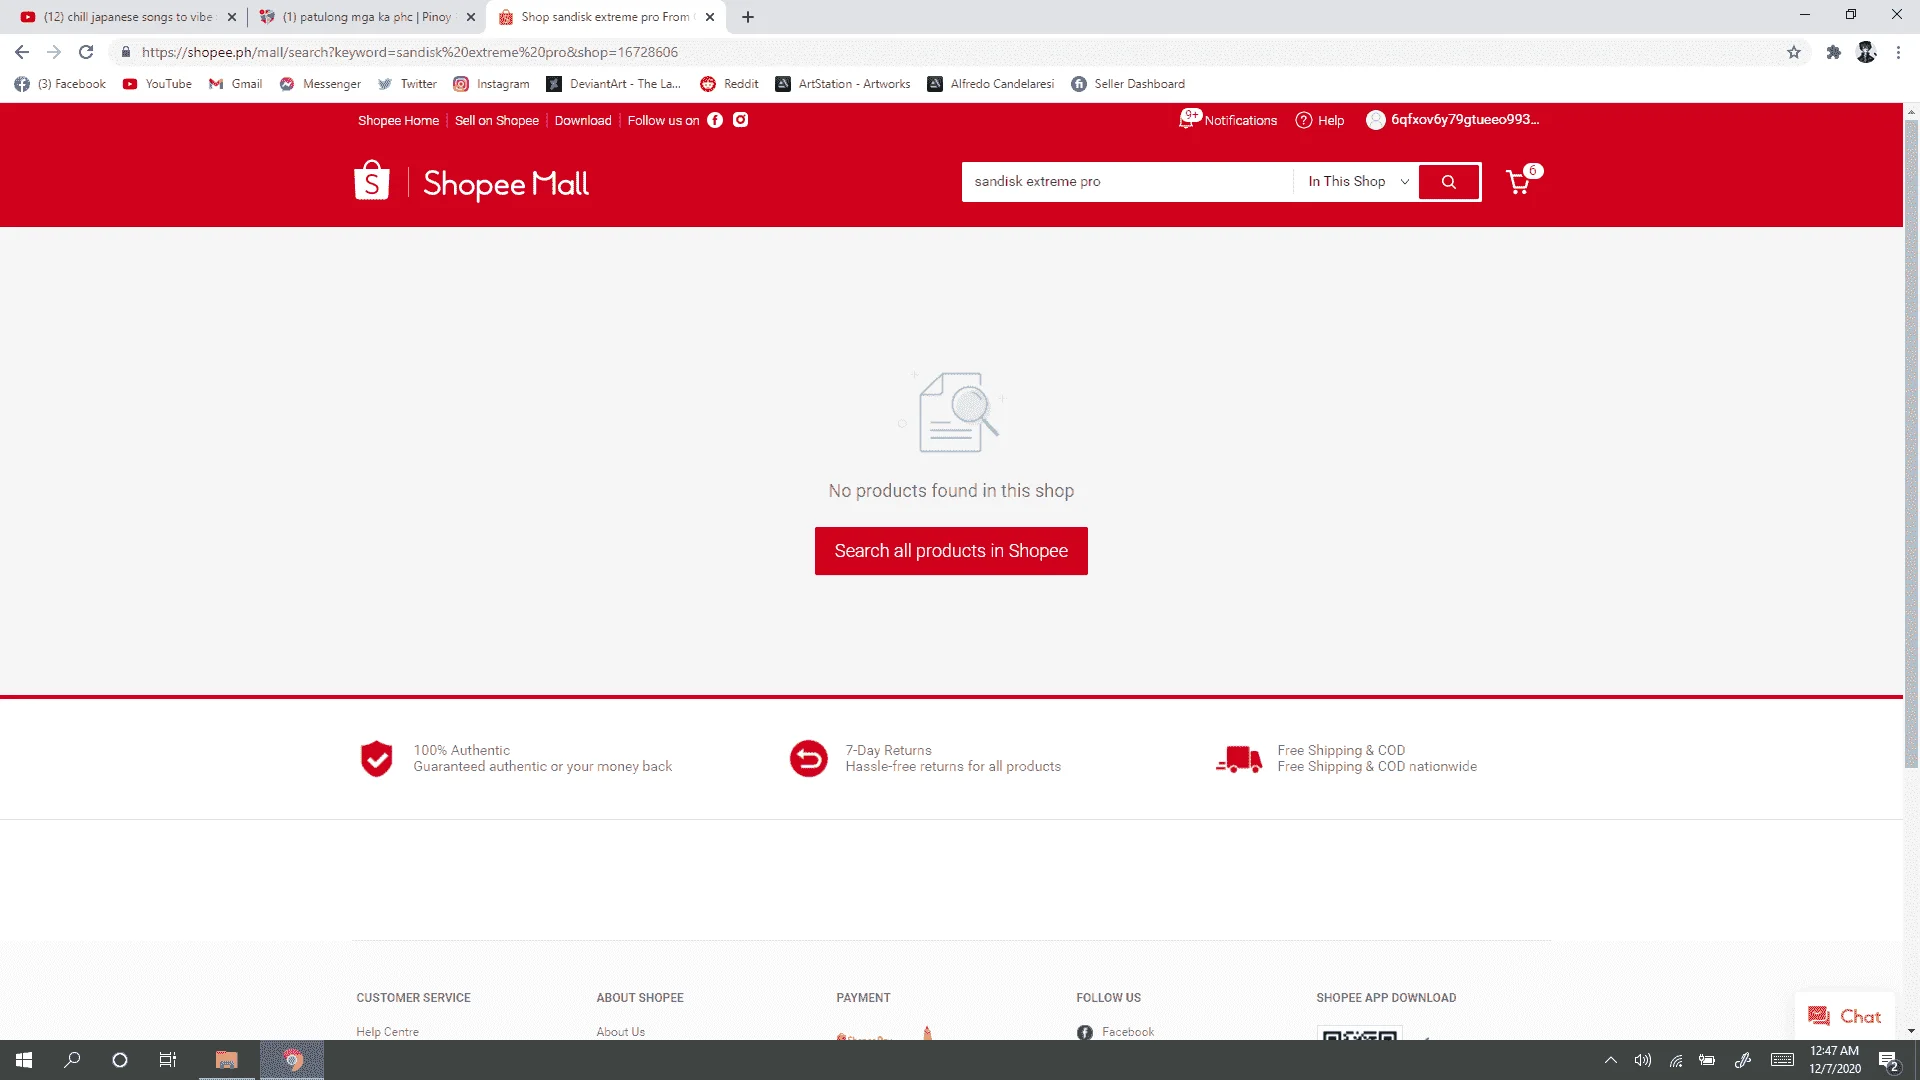Open the Seller Dashboard bookmark
Viewport: 1920px width, 1080px height.
(x=1128, y=84)
